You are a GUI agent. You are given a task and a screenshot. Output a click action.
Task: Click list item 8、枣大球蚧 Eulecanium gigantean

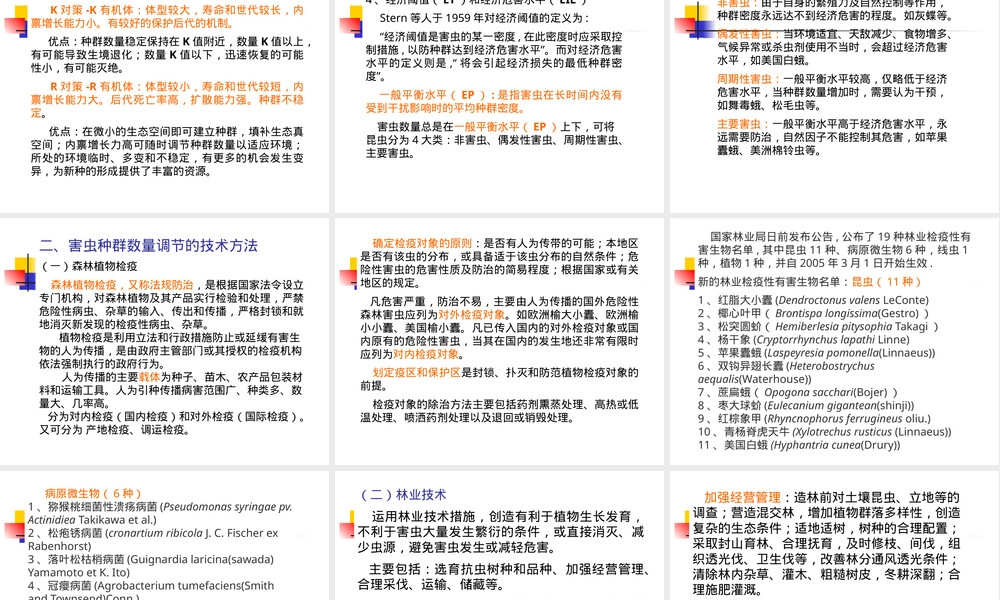806,406
